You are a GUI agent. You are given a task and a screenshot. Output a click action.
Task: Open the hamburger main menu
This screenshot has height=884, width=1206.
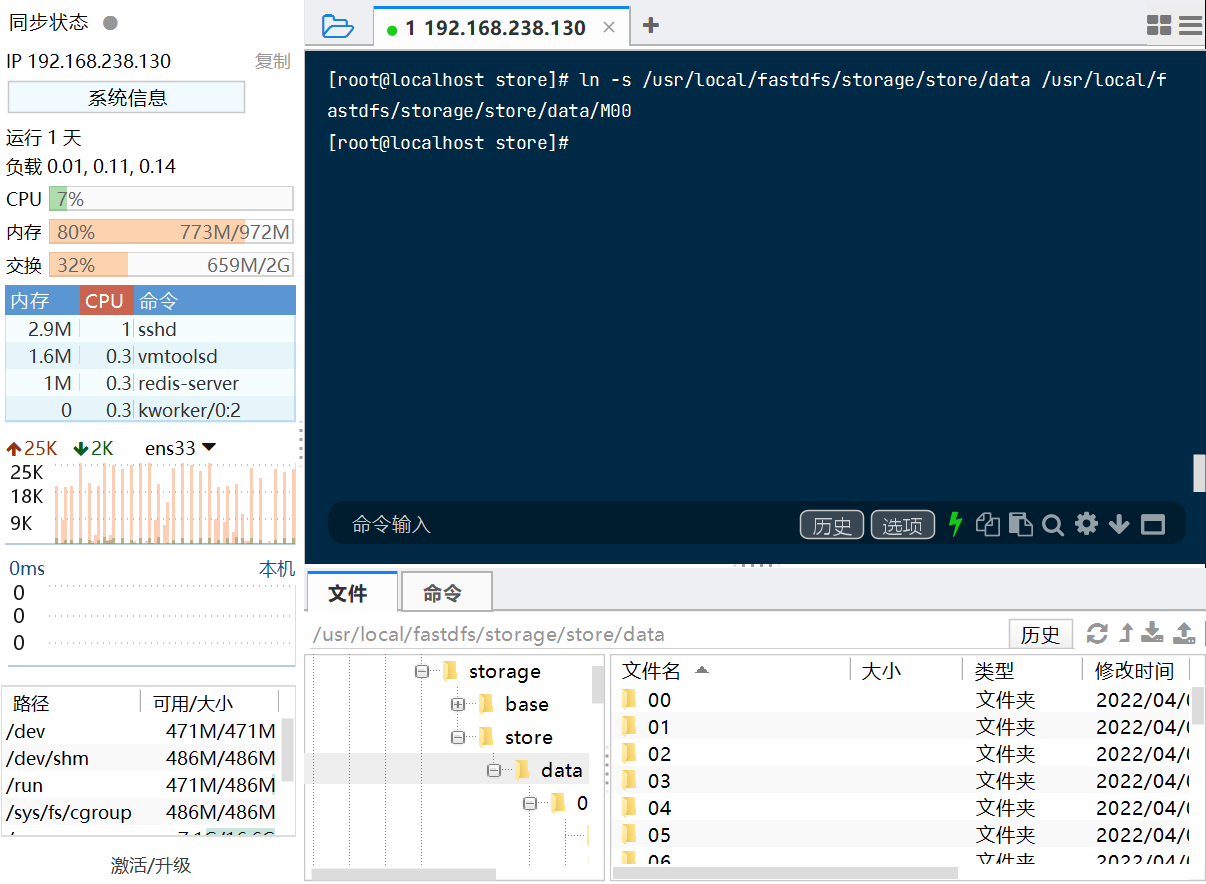[x=1190, y=26]
